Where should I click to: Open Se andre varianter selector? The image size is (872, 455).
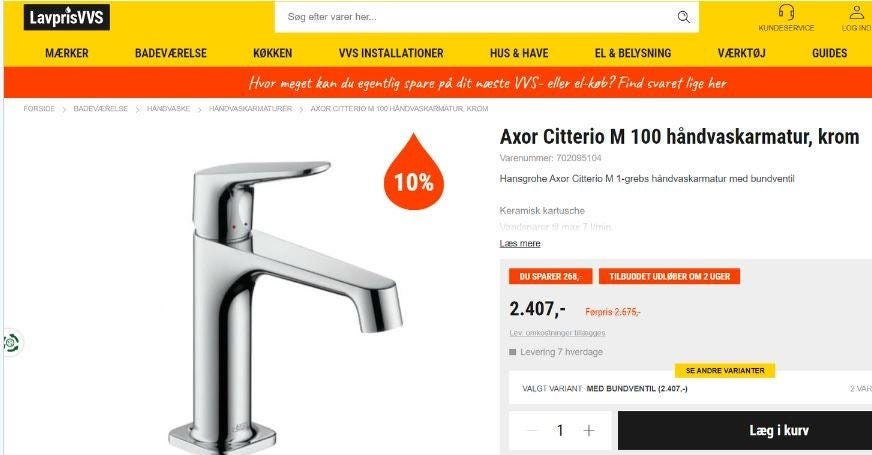click(x=725, y=370)
